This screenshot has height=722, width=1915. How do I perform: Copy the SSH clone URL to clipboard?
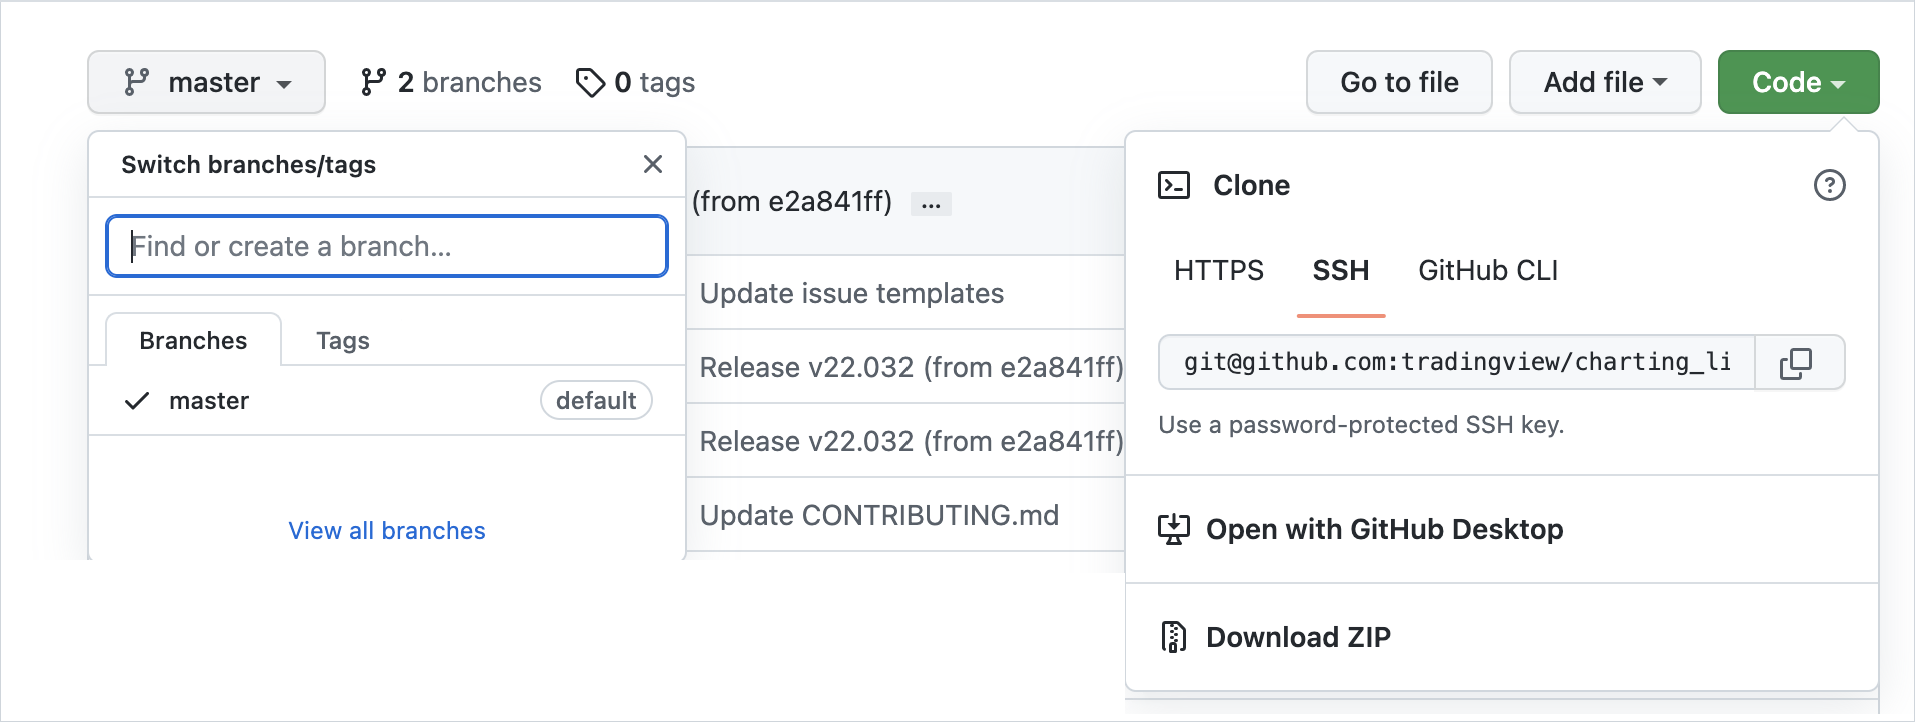(x=1796, y=363)
